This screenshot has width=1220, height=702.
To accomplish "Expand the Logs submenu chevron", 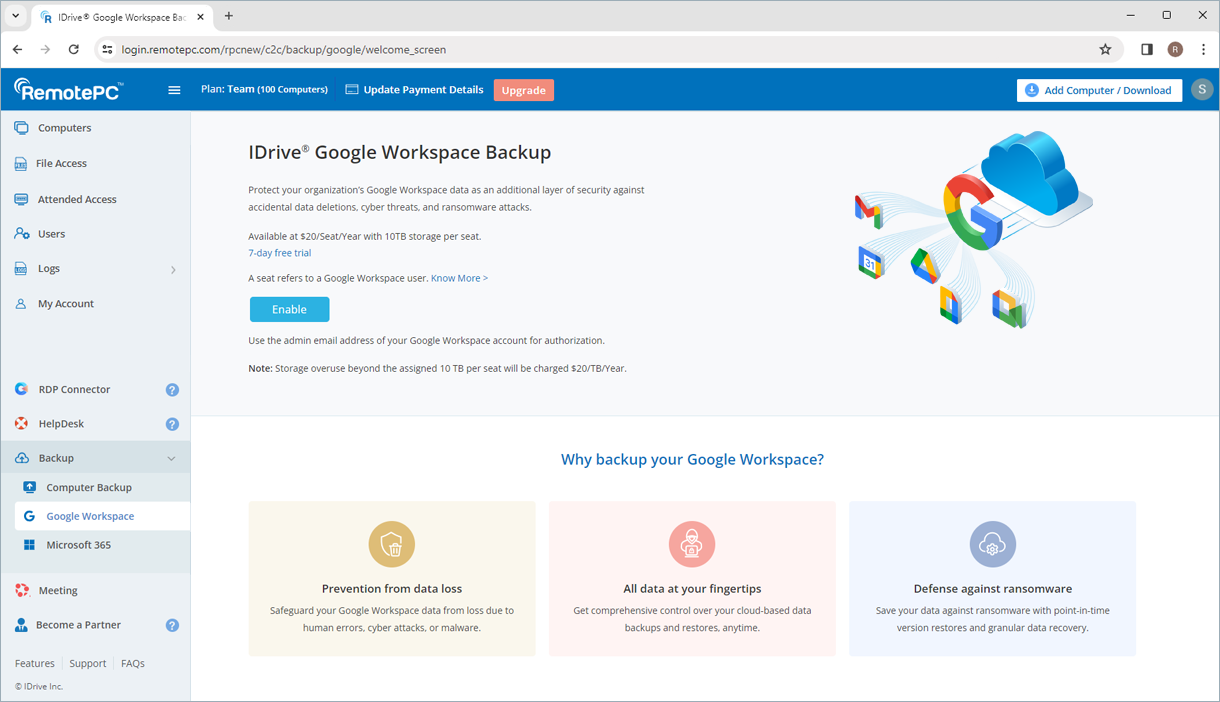I will point(173,269).
